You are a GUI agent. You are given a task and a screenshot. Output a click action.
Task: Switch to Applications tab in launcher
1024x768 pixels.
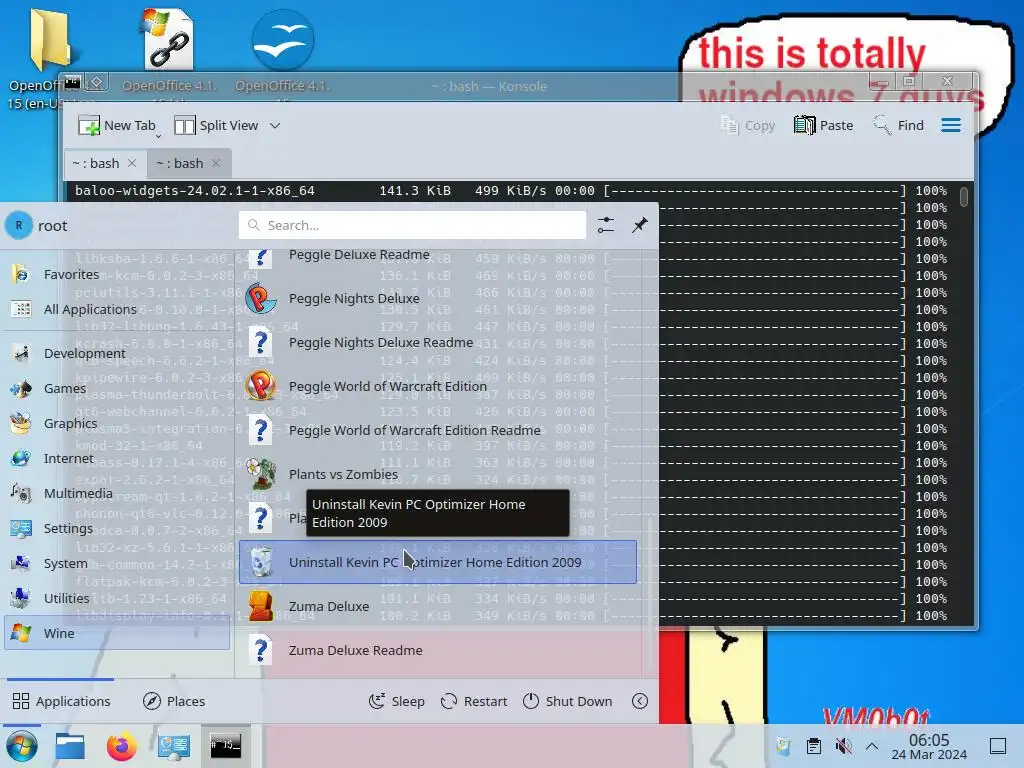(61, 701)
